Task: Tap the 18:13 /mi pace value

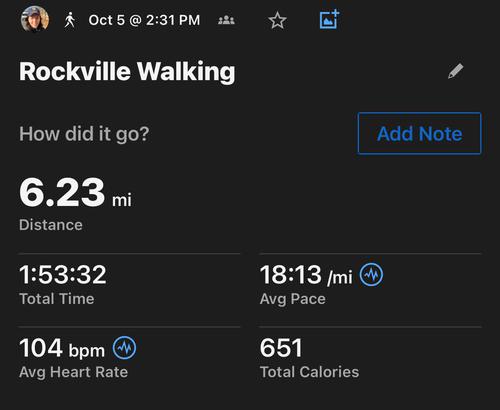Action: tap(306, 275)
